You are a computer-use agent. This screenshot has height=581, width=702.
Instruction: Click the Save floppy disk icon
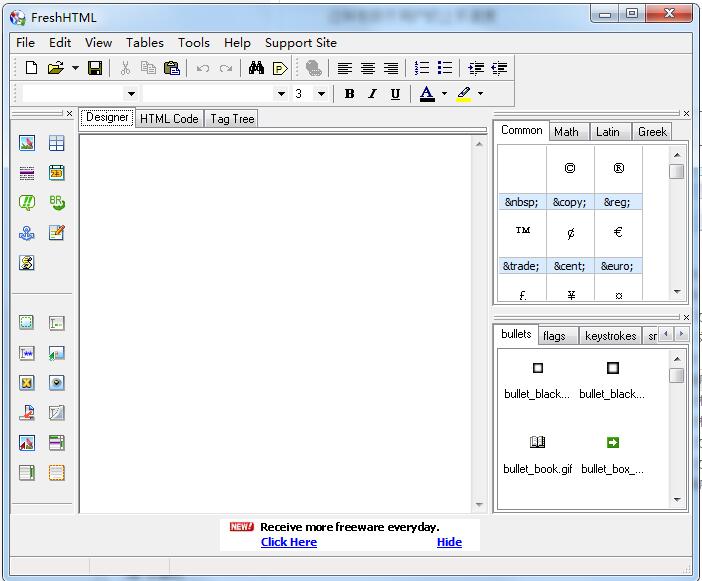[95, 68]
